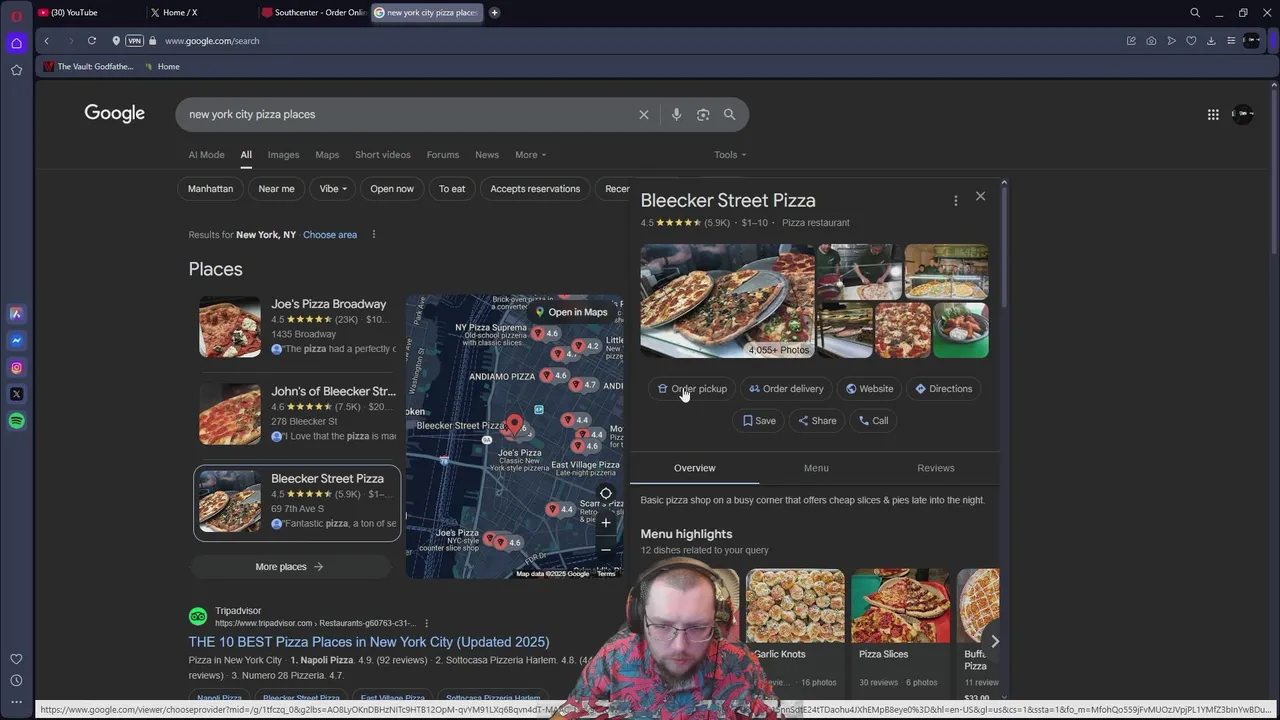Click Open in Maps button
Image resolution: width=1280 pixels, height=720 pixels.
tap(571, 312)
